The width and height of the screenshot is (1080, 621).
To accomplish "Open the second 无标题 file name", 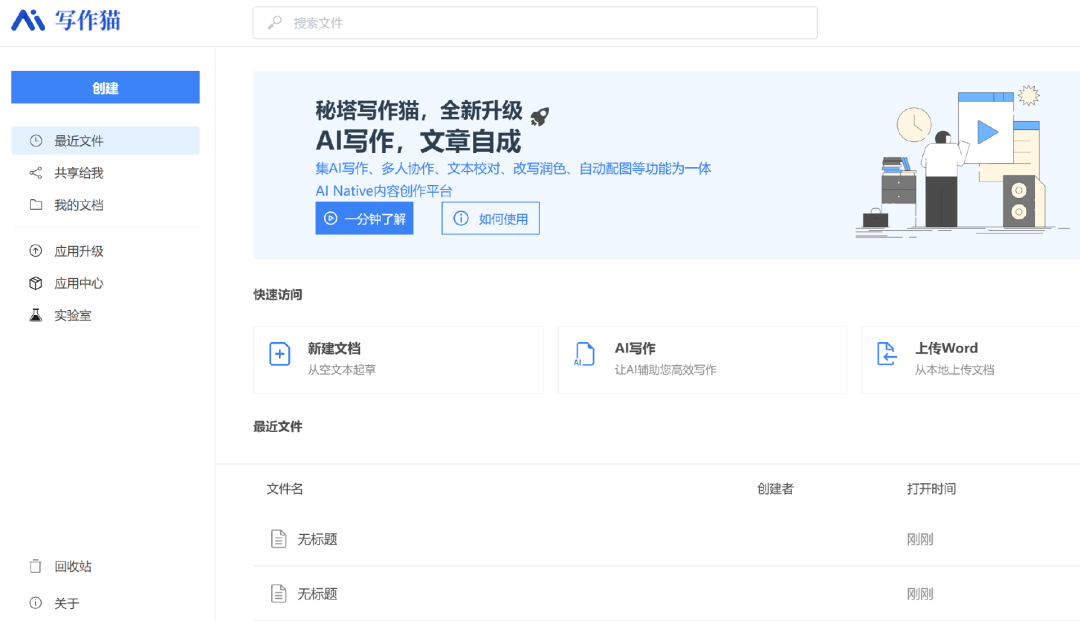I will pyautogui.click(x=317, y=593).
